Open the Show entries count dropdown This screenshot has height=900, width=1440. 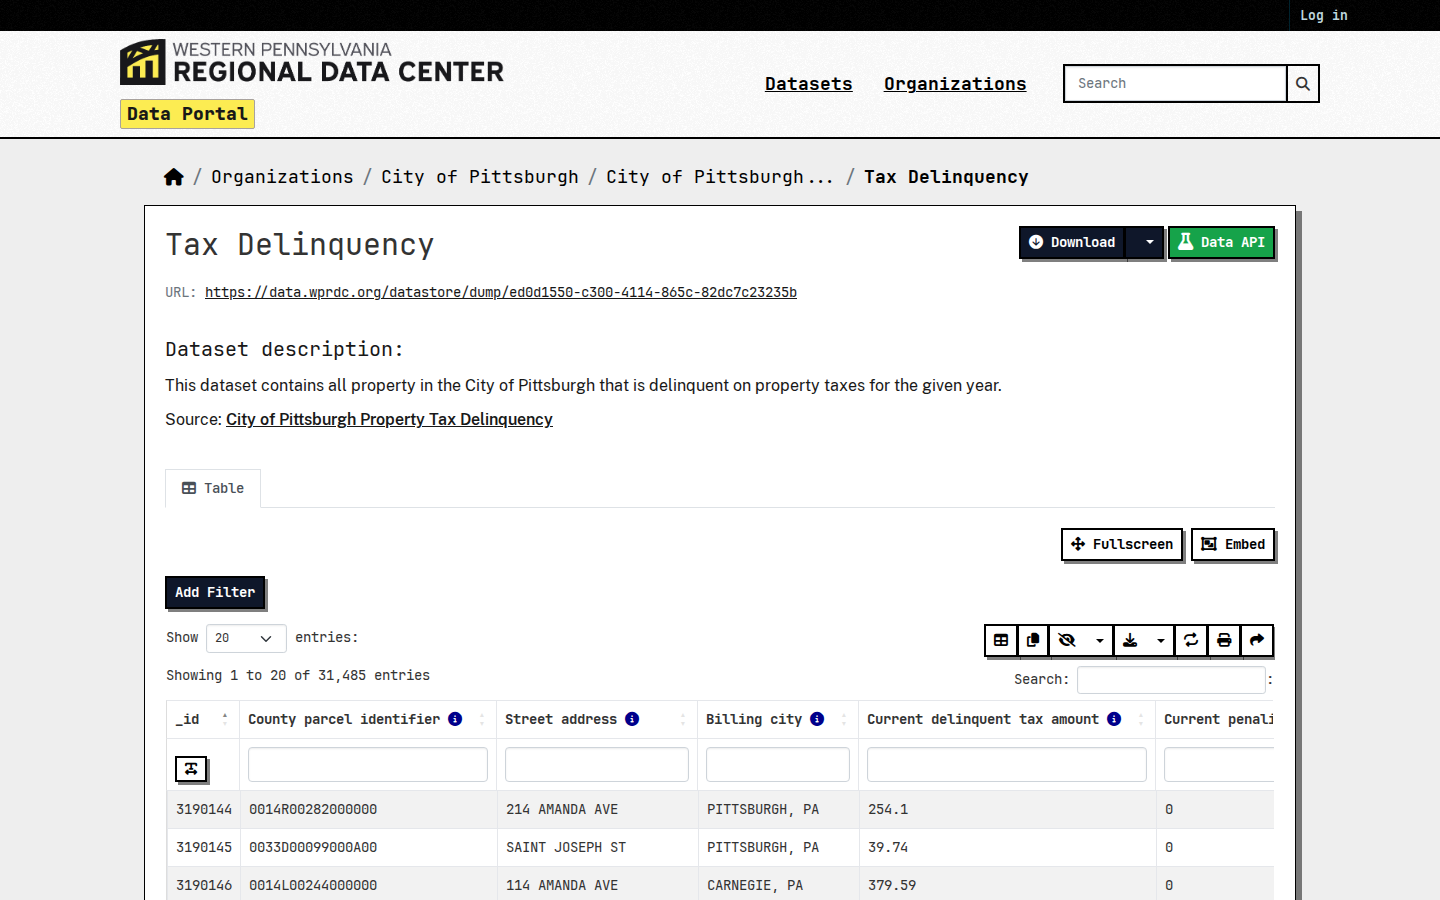[x=246, y=638]
